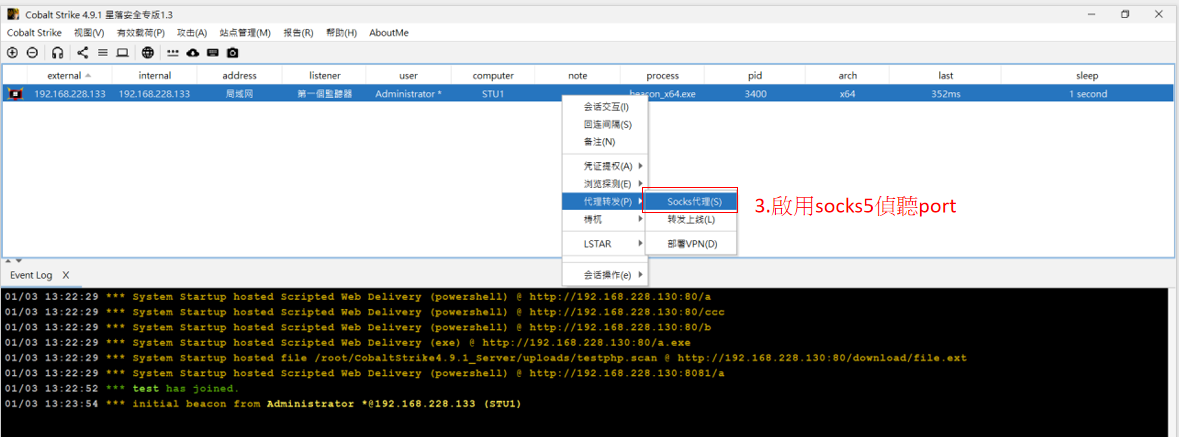Open the 攻击(A) menu
The image size is (1179, 437).
click(x=192, y=33)
